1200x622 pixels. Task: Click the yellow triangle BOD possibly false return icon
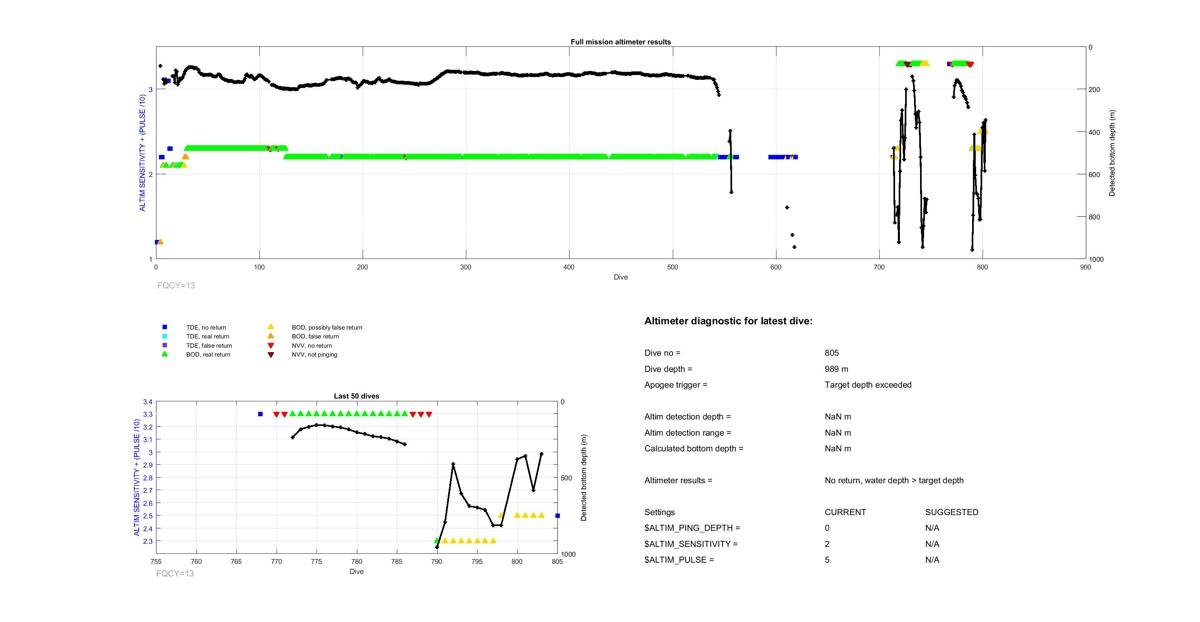271,327
